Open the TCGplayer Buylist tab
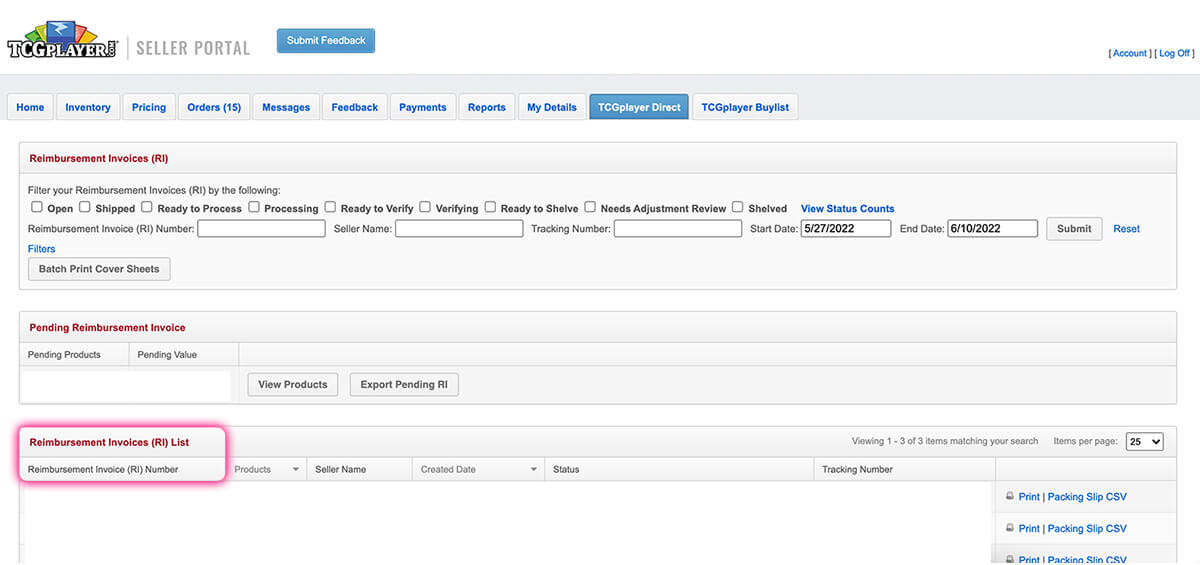This screenshot has width=1200, height=565. [745, 107]
